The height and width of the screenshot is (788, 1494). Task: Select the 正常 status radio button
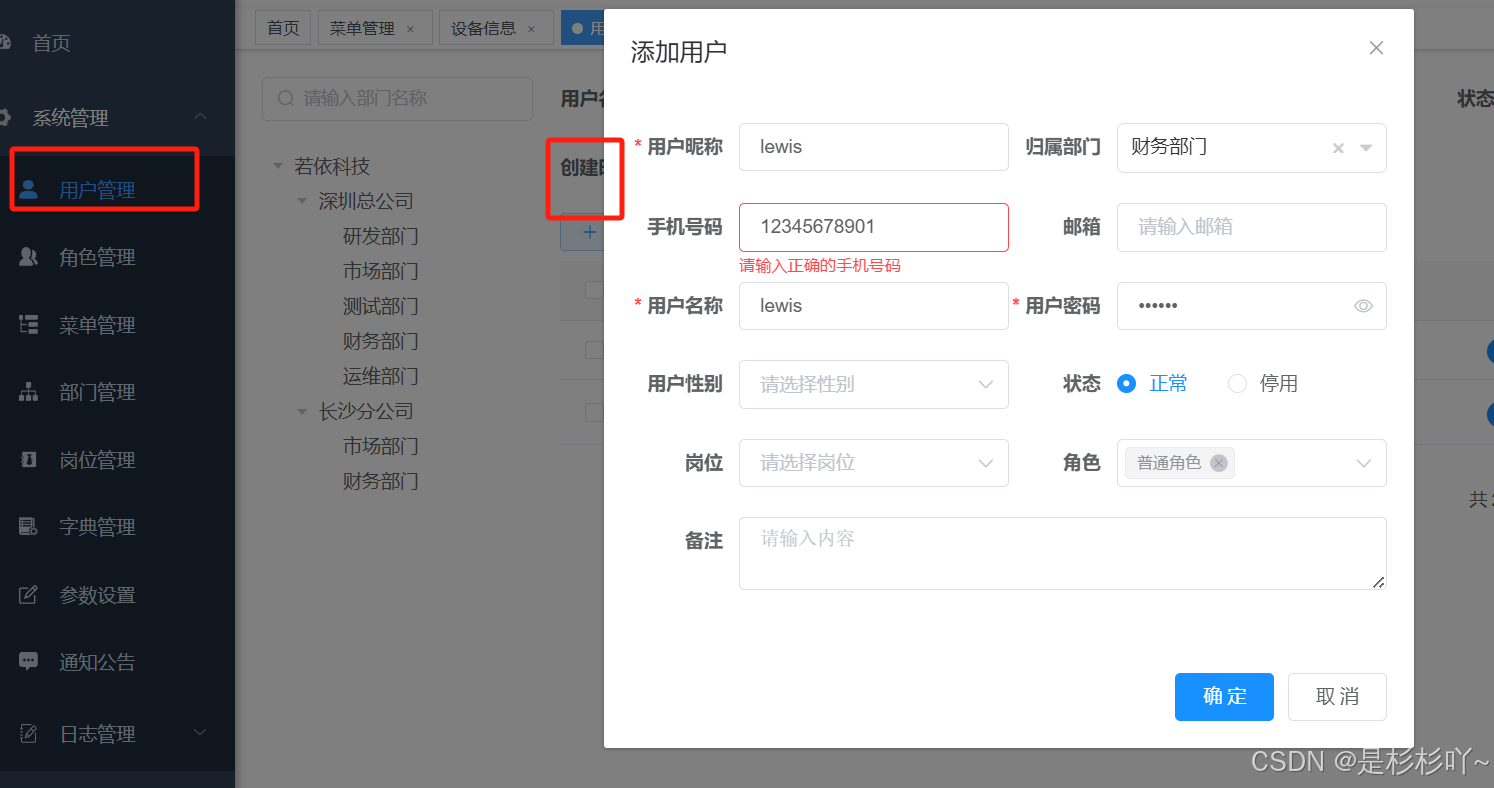[1127, 383]
